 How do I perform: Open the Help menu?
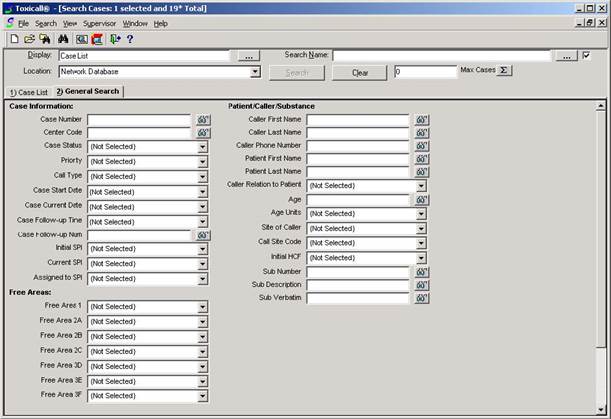point(161,24)
